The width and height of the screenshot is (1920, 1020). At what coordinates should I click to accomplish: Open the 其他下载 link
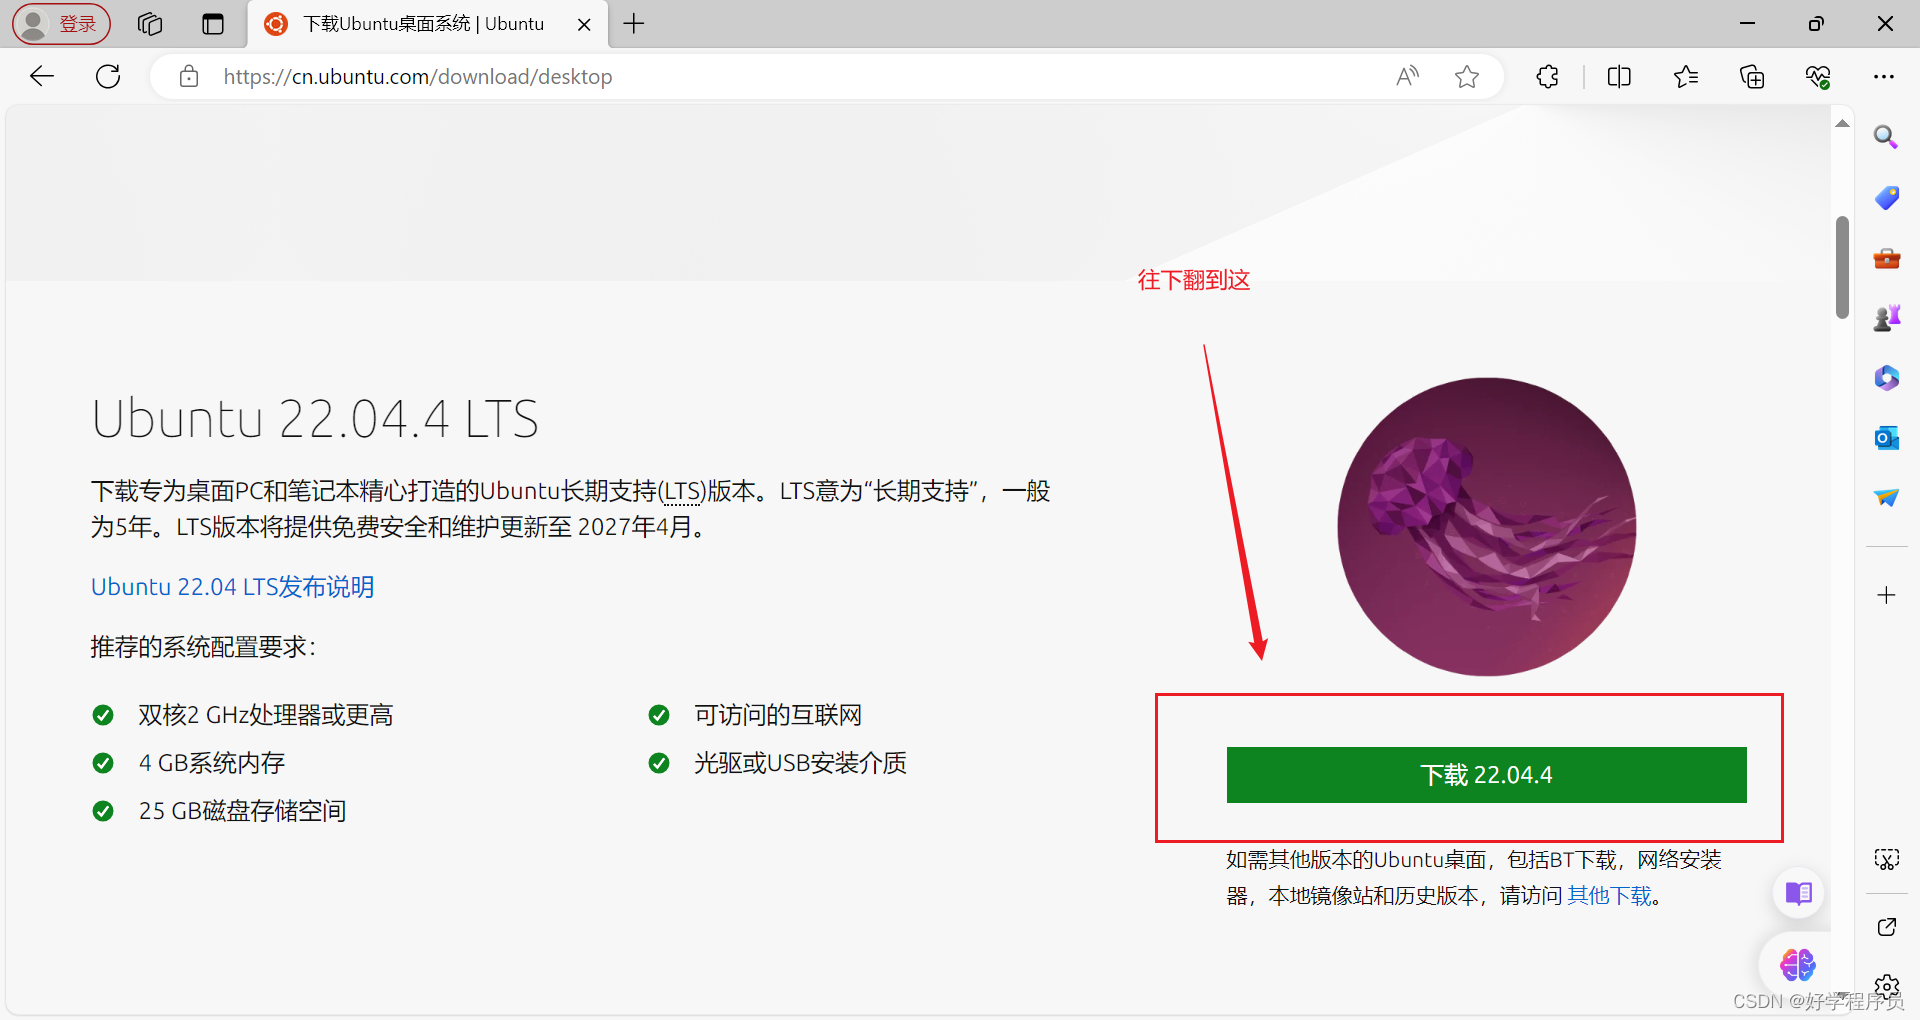(1608, 895)
